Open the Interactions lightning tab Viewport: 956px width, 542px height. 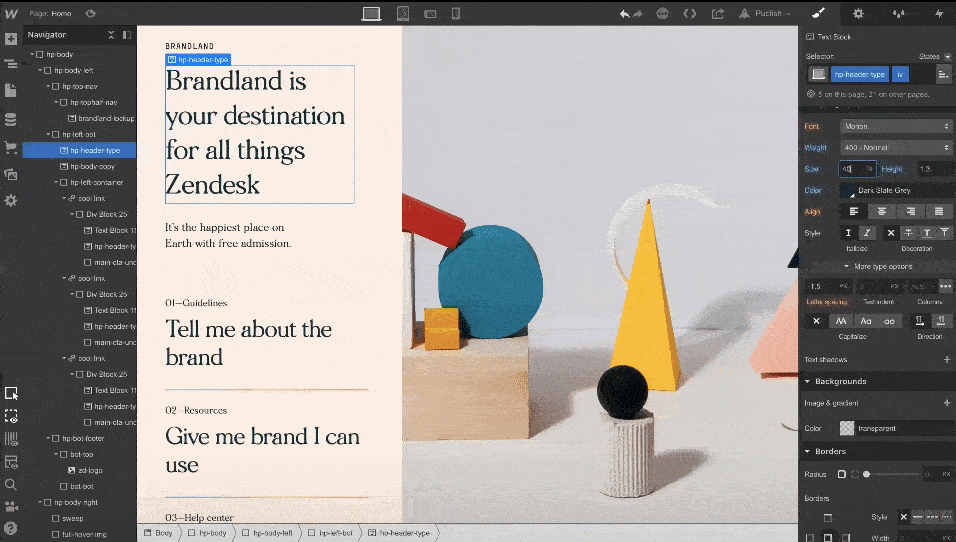pos(939,13)
